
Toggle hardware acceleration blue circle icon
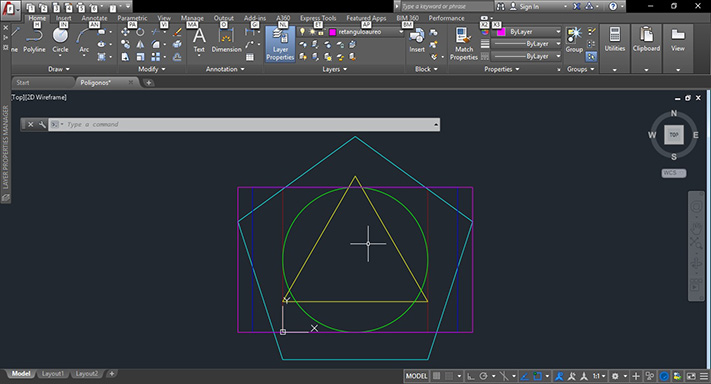coord(664,376)
